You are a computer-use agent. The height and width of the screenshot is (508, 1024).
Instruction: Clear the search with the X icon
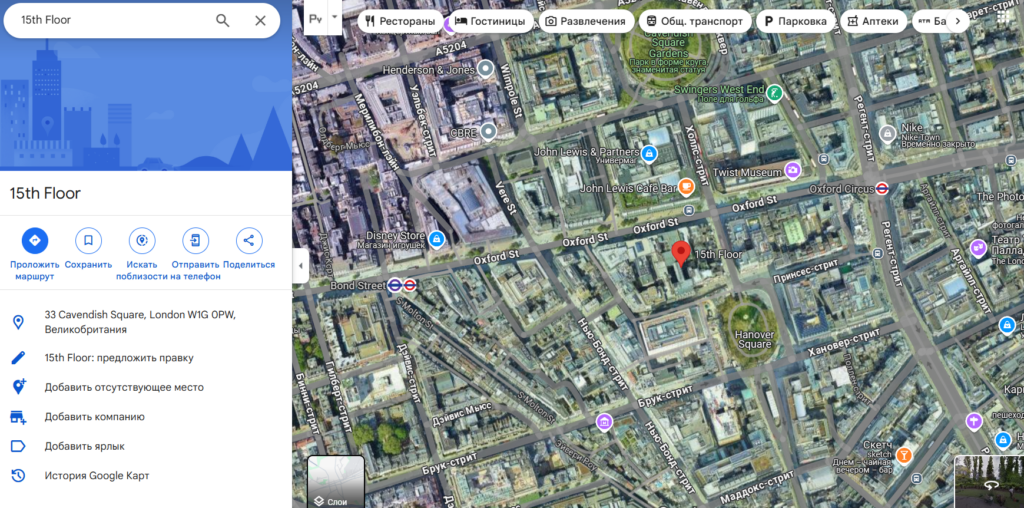pyautogui.click(x=260, y=20)
